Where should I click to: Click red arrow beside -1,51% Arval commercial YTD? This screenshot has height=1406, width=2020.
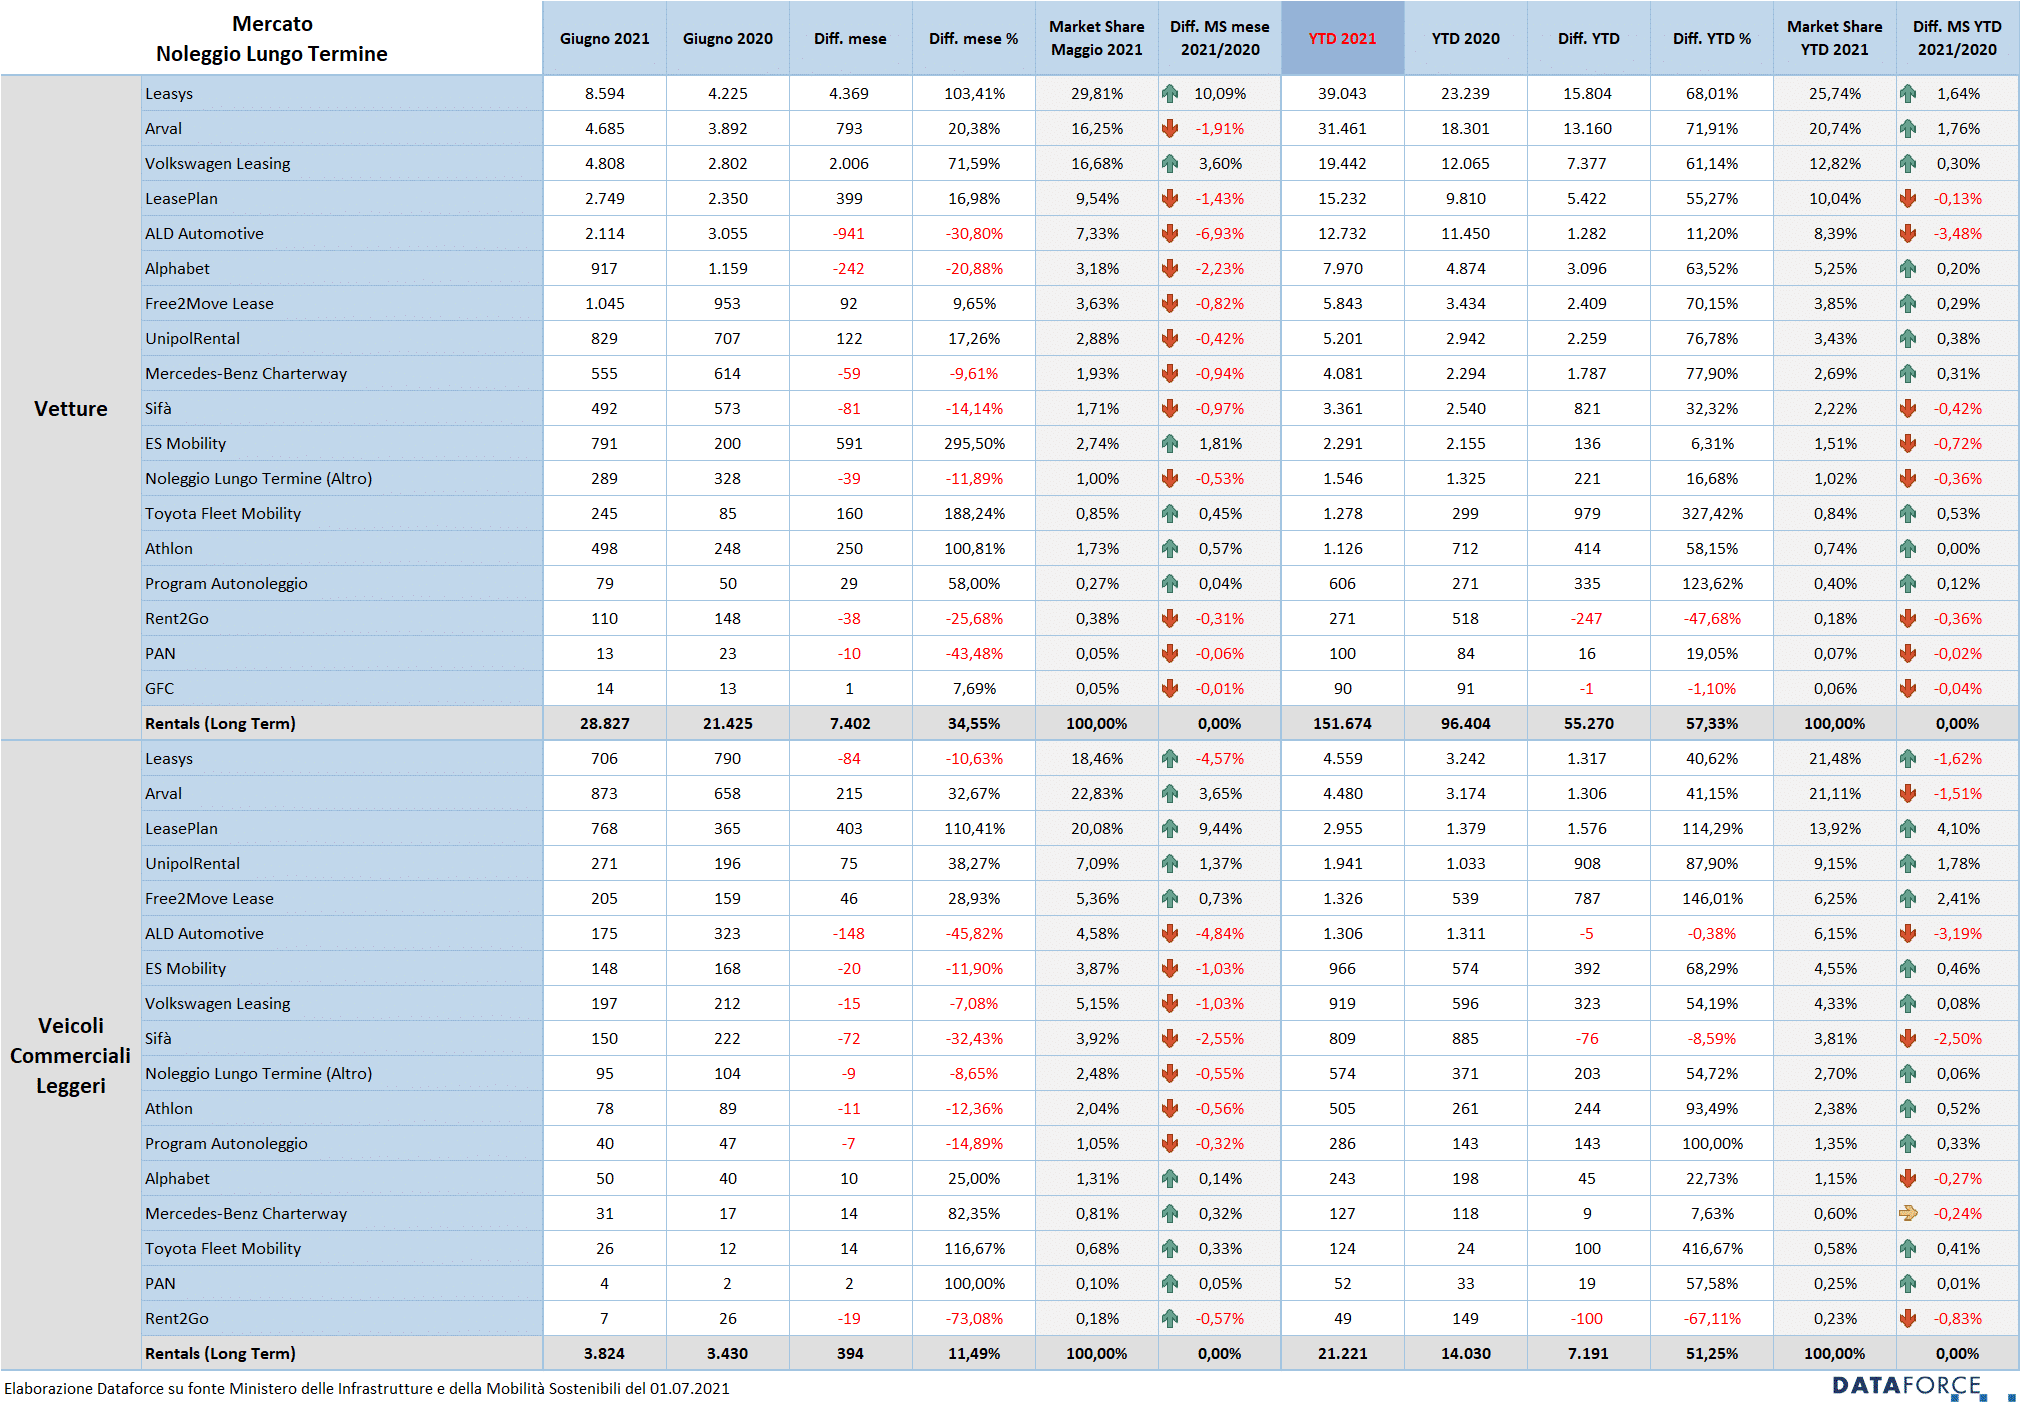coord(1908,794)
